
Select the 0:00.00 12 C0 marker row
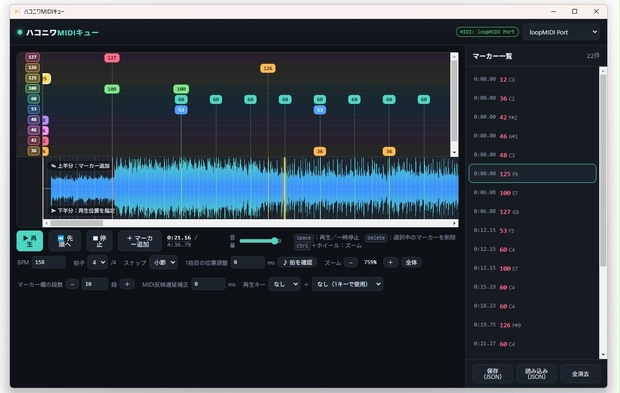click(x=532, y=79)
